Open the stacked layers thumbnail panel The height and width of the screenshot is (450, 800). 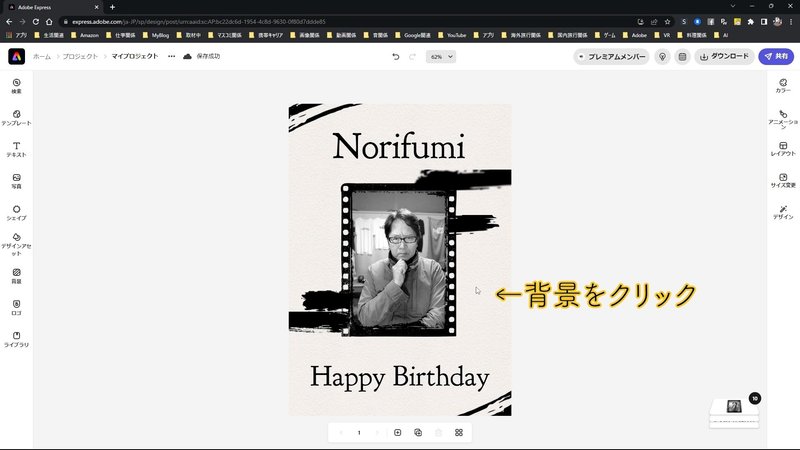click(734, 412)
